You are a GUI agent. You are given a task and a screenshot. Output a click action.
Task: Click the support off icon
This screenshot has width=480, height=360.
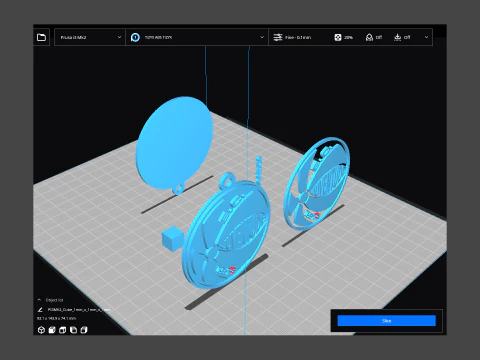pos(369,37)
